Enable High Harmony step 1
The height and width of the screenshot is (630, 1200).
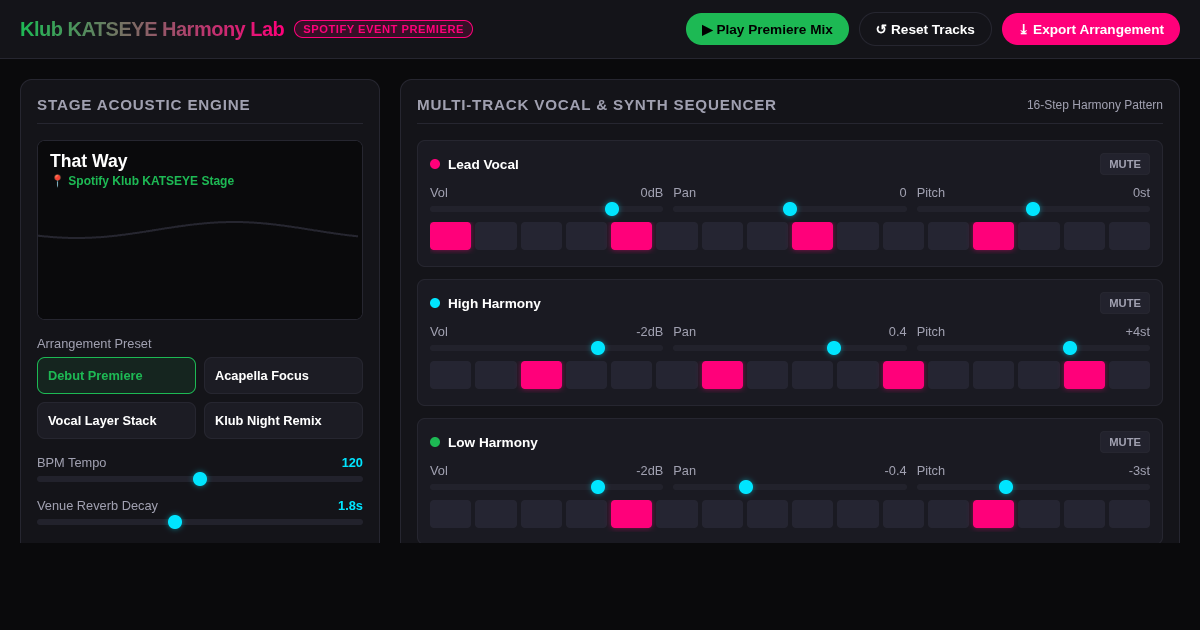450,375
